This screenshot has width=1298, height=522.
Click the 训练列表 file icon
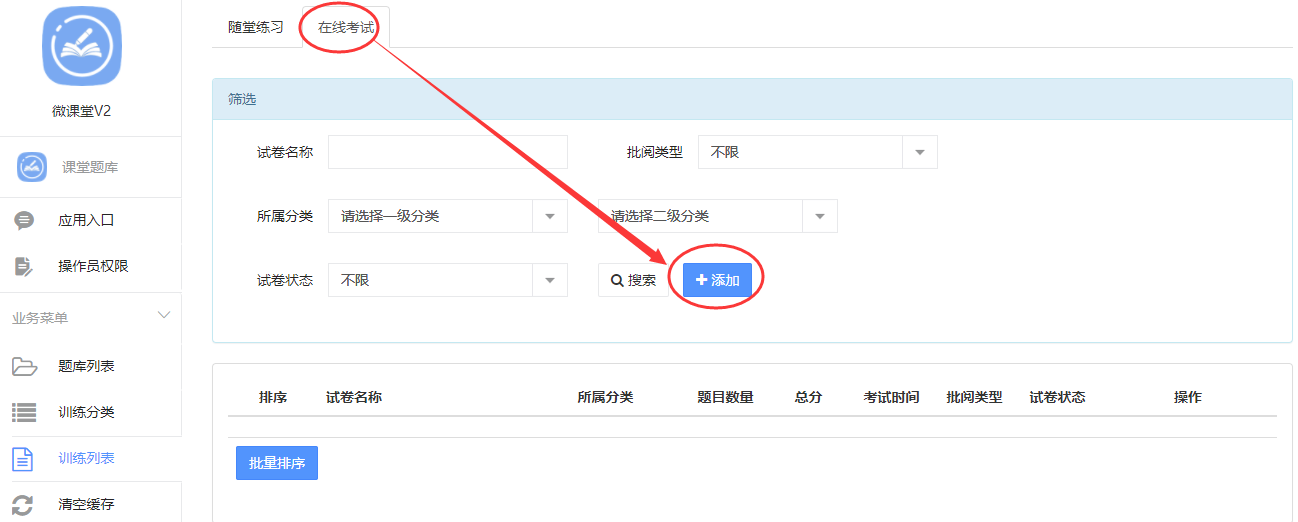click(x=22, y=458)
